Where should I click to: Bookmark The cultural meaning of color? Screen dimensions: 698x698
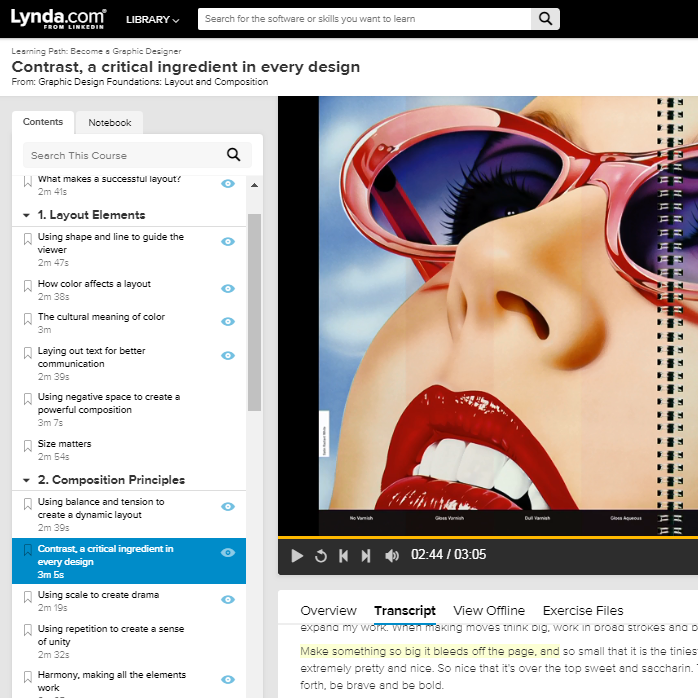pyautogui.click(x=28, y=319)
